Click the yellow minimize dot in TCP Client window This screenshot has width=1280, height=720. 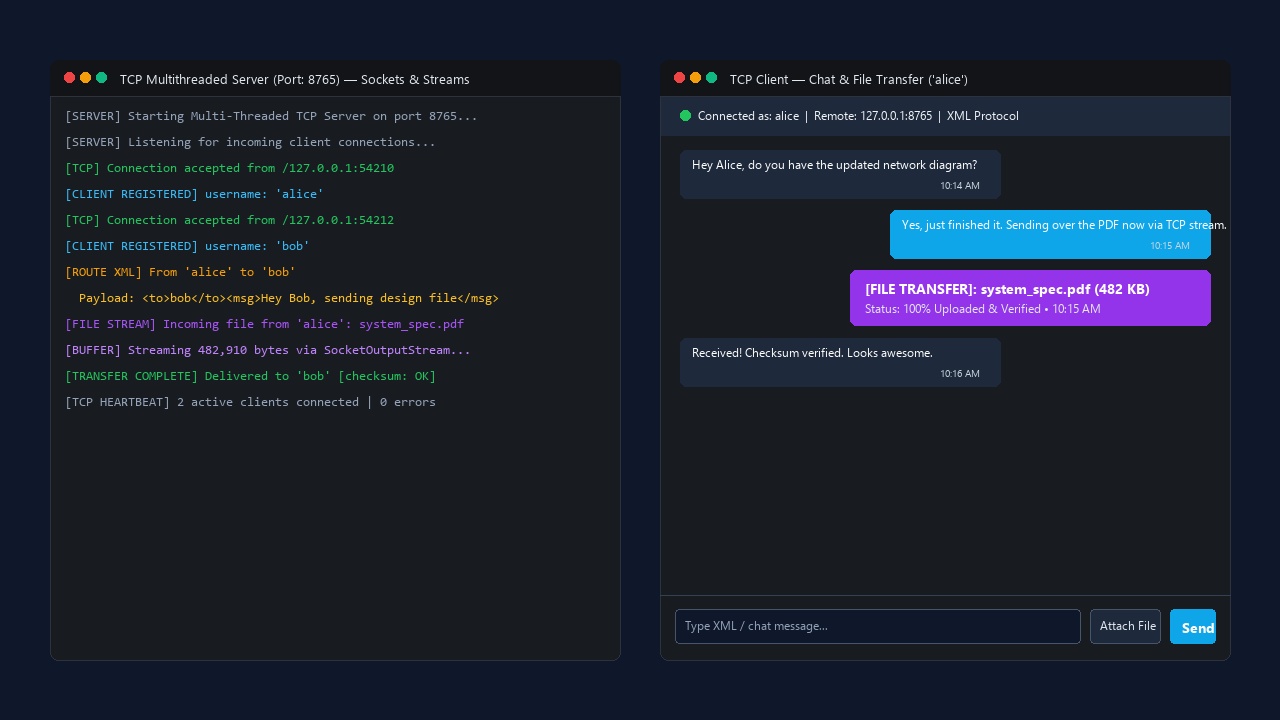pos(695,78)
